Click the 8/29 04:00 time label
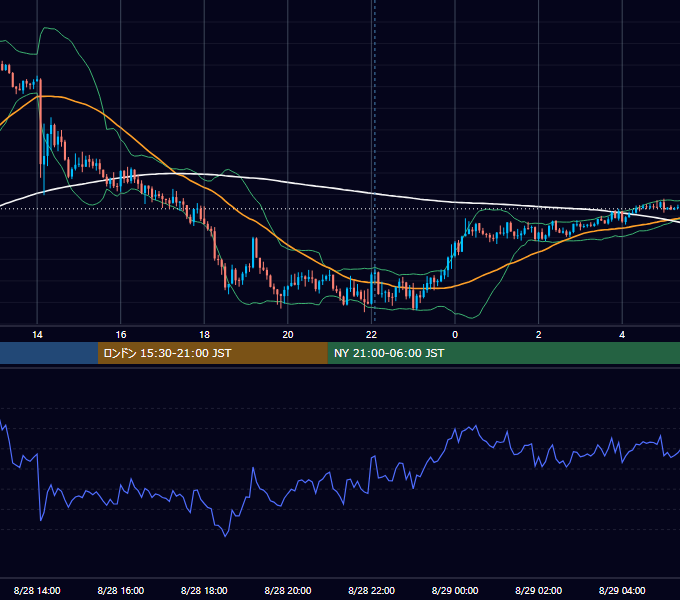 click(x=622, y=590)
